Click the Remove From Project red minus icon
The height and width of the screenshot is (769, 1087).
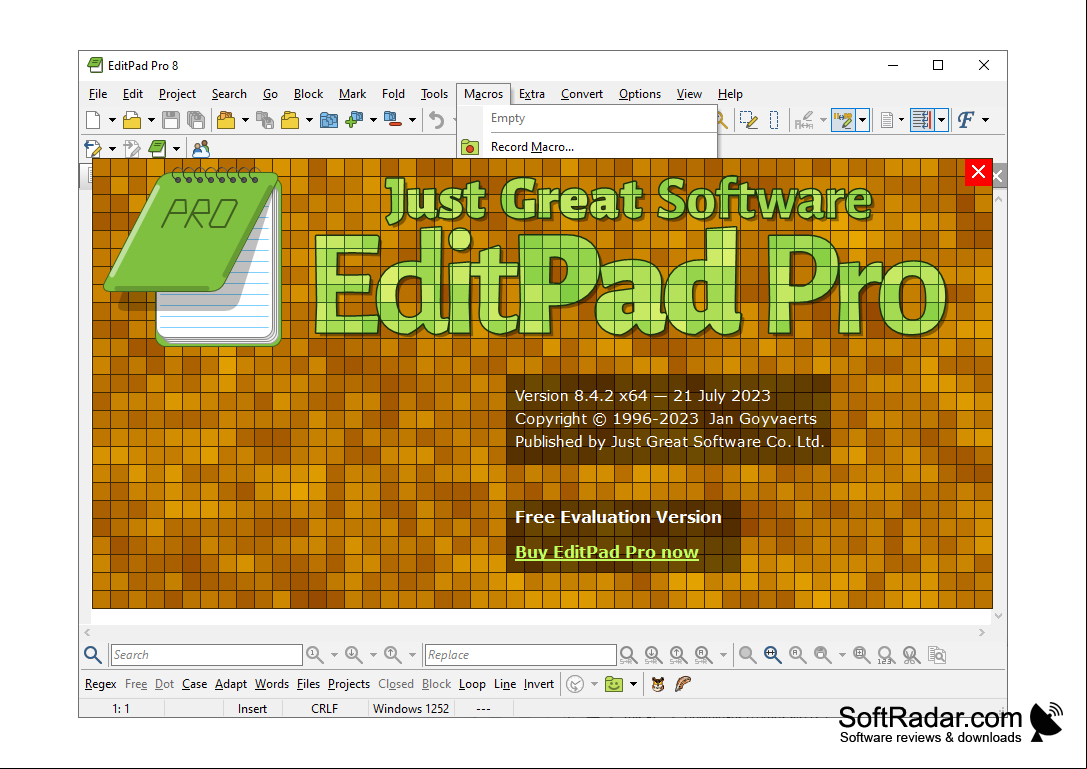[x=393, y=120]
